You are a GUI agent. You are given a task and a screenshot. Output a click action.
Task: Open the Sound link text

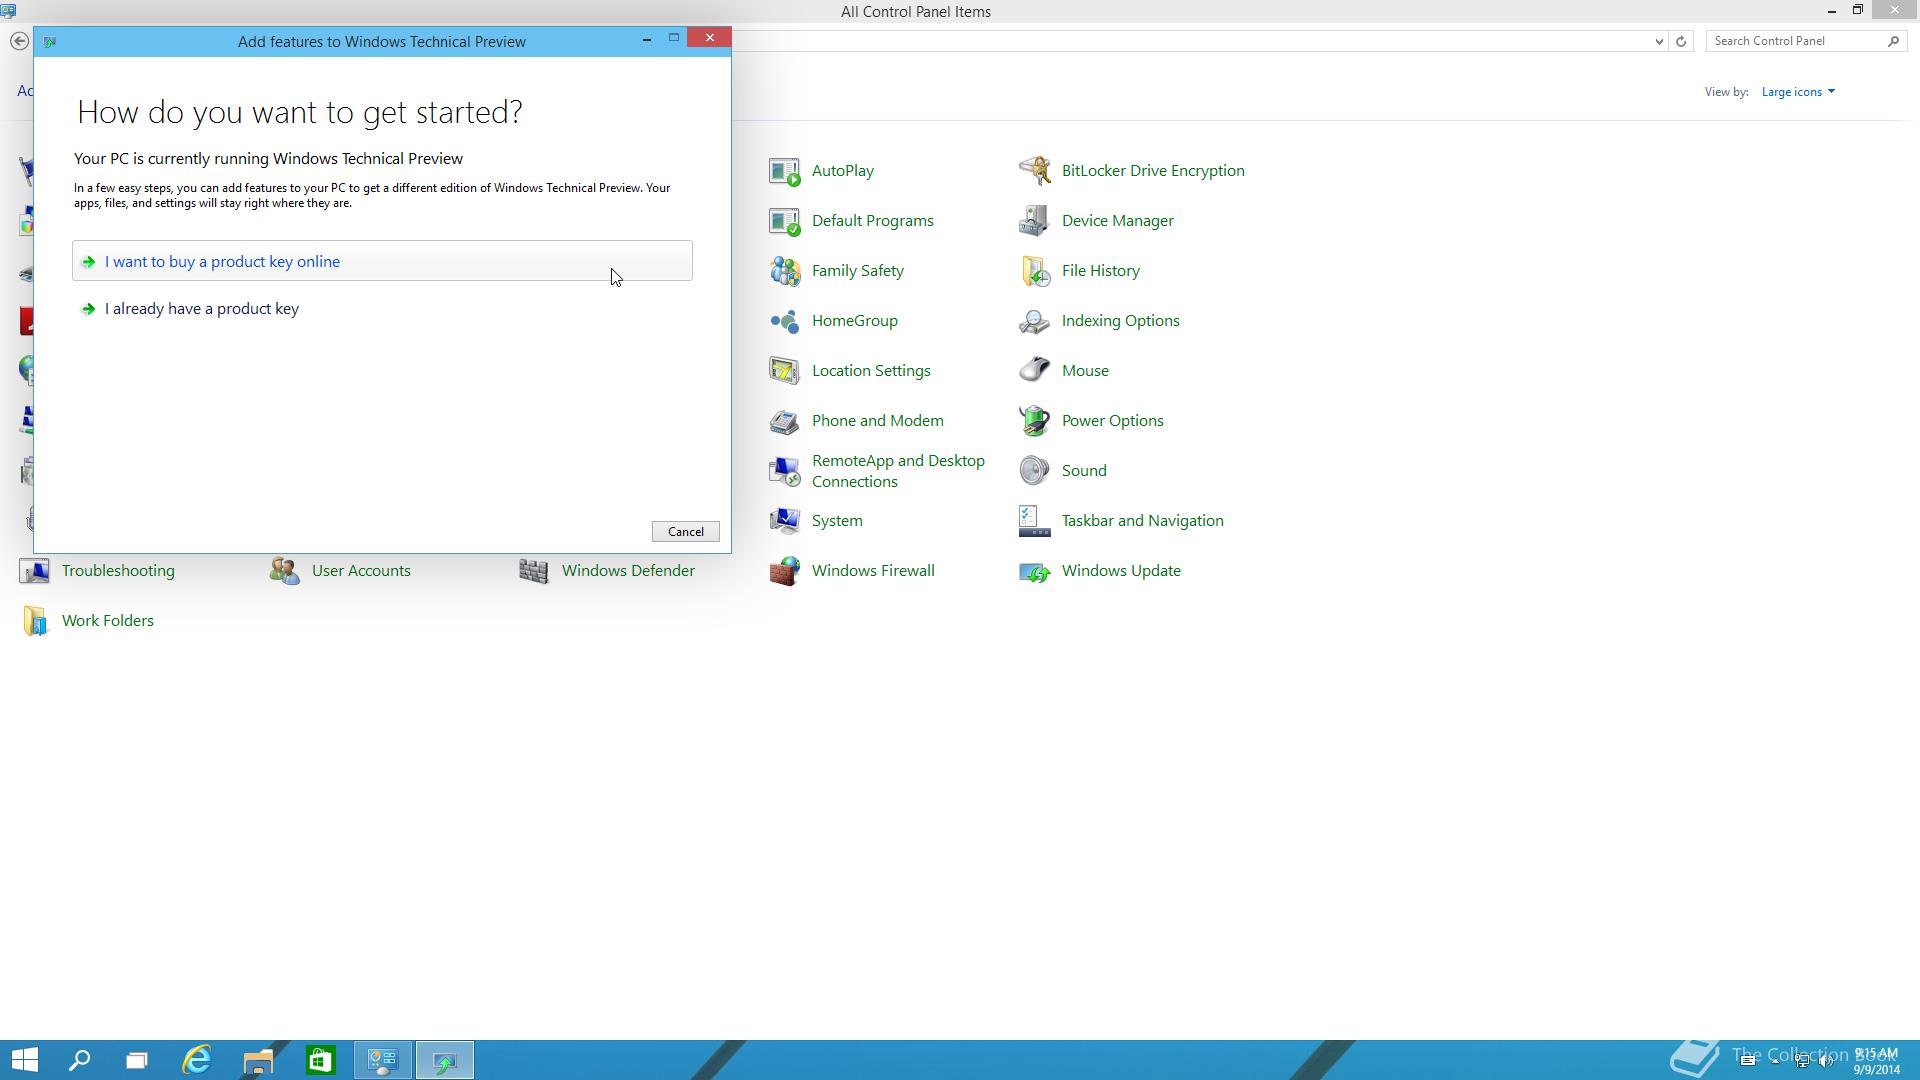click(1084, 471)
